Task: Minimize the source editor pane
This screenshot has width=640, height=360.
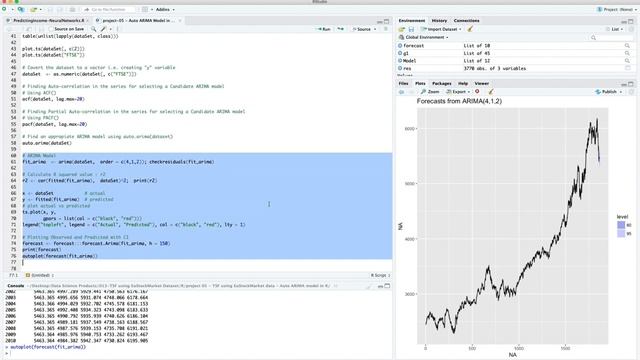Action: click(x=380, y=21)
